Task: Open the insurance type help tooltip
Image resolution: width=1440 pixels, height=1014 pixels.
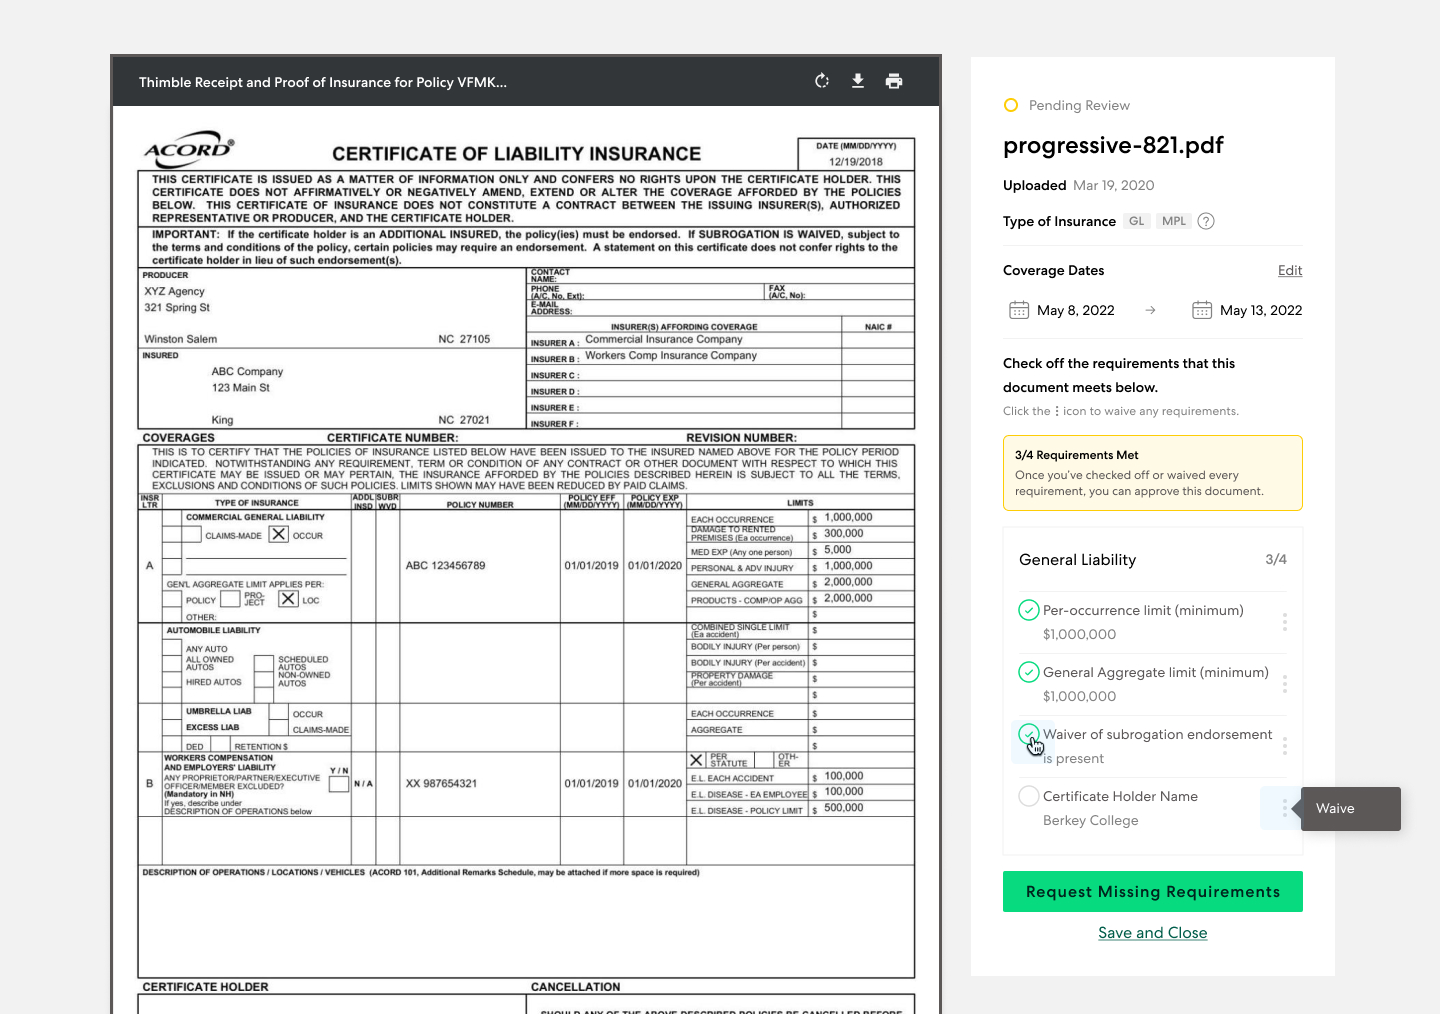Action: click(1205, 221)
